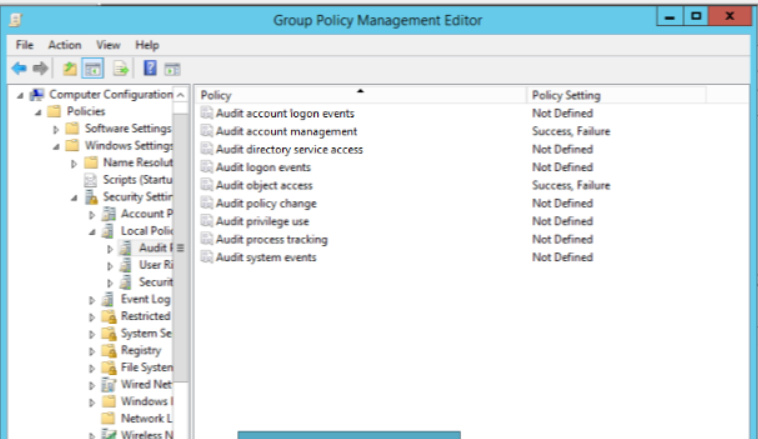Screen dimensions: 758x439
Task: Click Success, Failure for Audit account management
Action: 571,132
